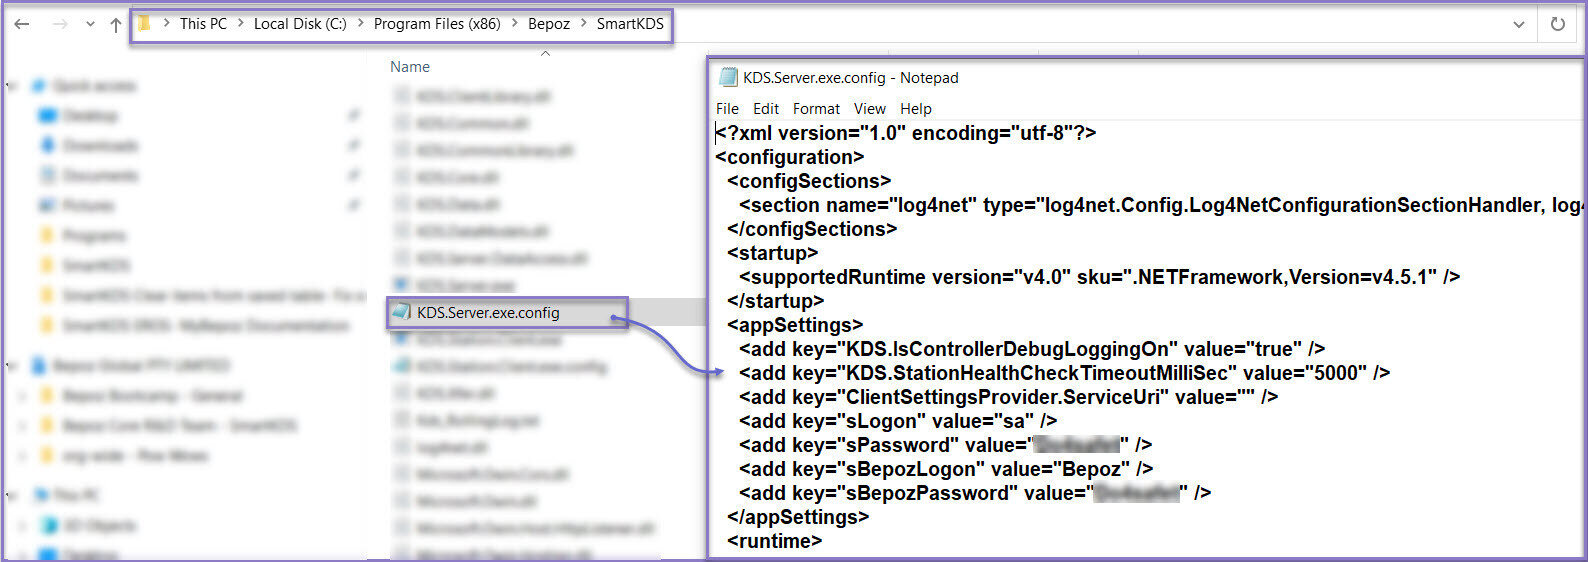Open Notepad Format menu
Viewport: 1588px width, 562px height.
[816, 109]
